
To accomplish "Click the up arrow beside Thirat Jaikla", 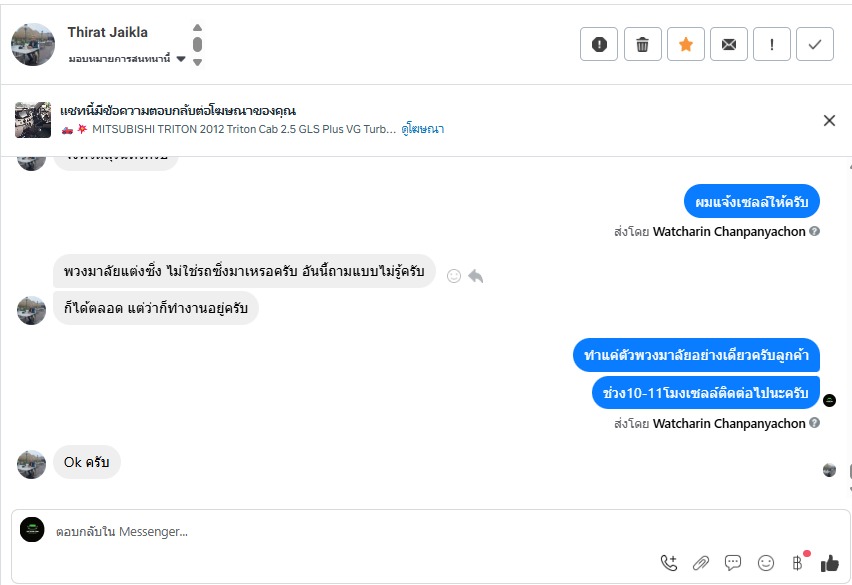I will 198,28.
